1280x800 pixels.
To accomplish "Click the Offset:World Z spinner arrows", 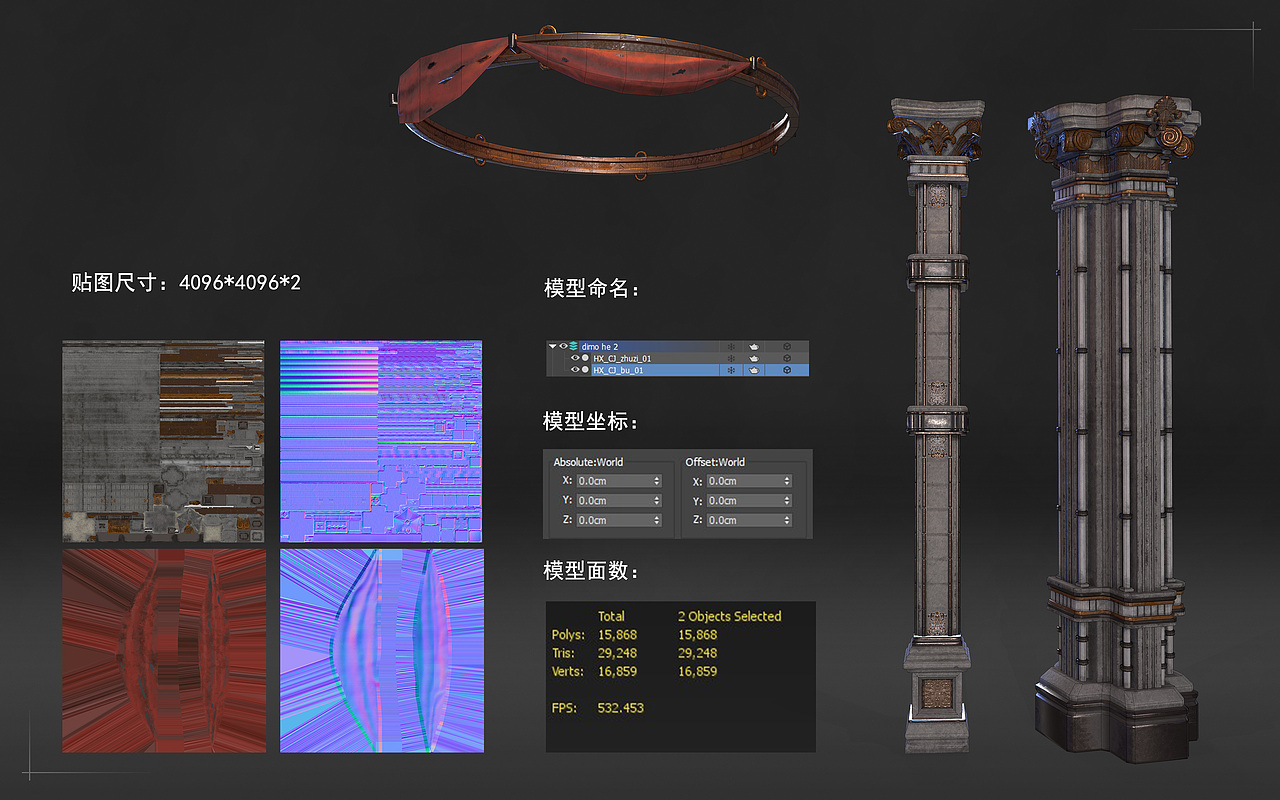I will point(788,520).
